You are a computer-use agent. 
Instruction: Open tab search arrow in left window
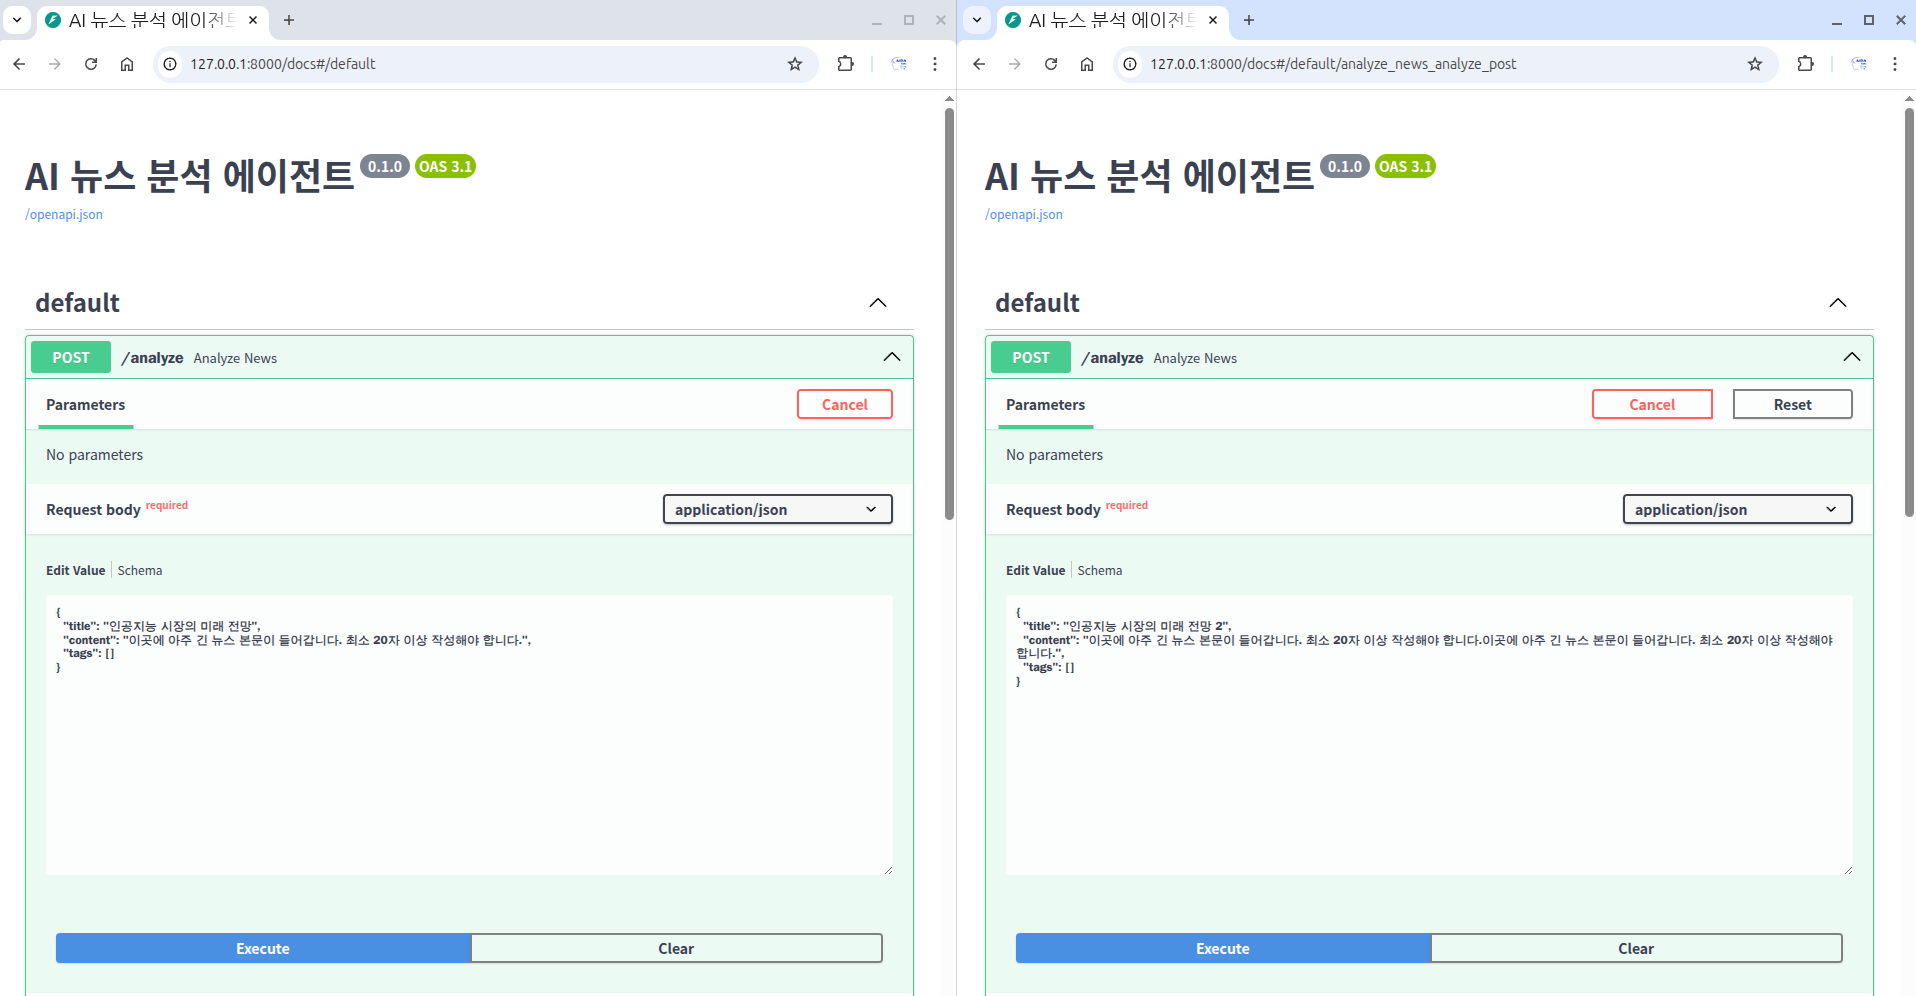click(x=17, y=20)
